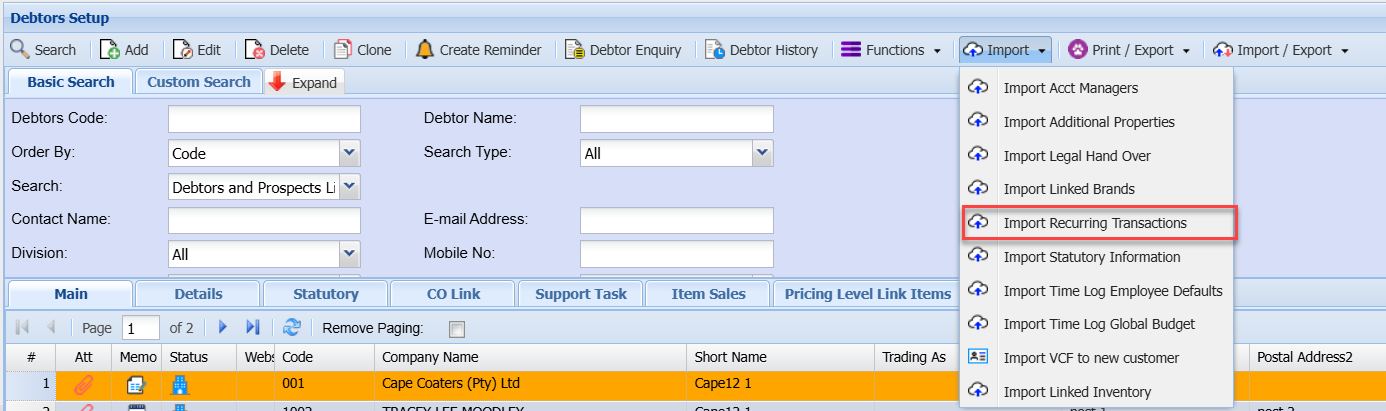Choose Import Recurring Transactions from menu
Image resolution: width=1386 pixels, height=411 pixels.
[1095, 223]
